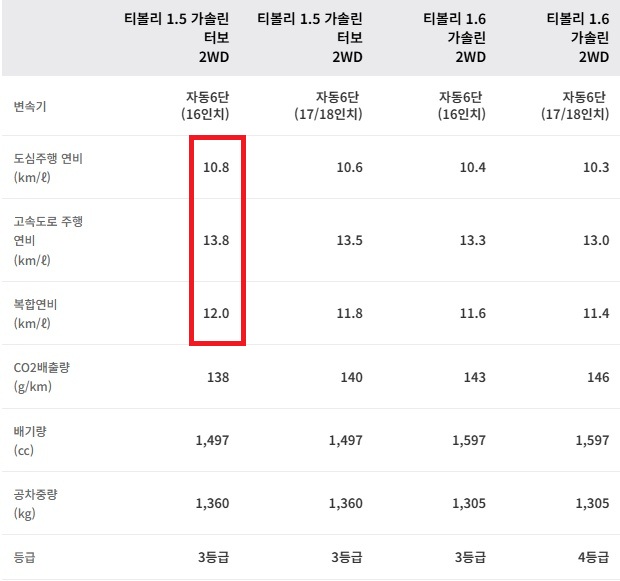This screenshot has width=620, height=581.
Task: Click the CO2 emission value 140
Action: coord(352,377)
